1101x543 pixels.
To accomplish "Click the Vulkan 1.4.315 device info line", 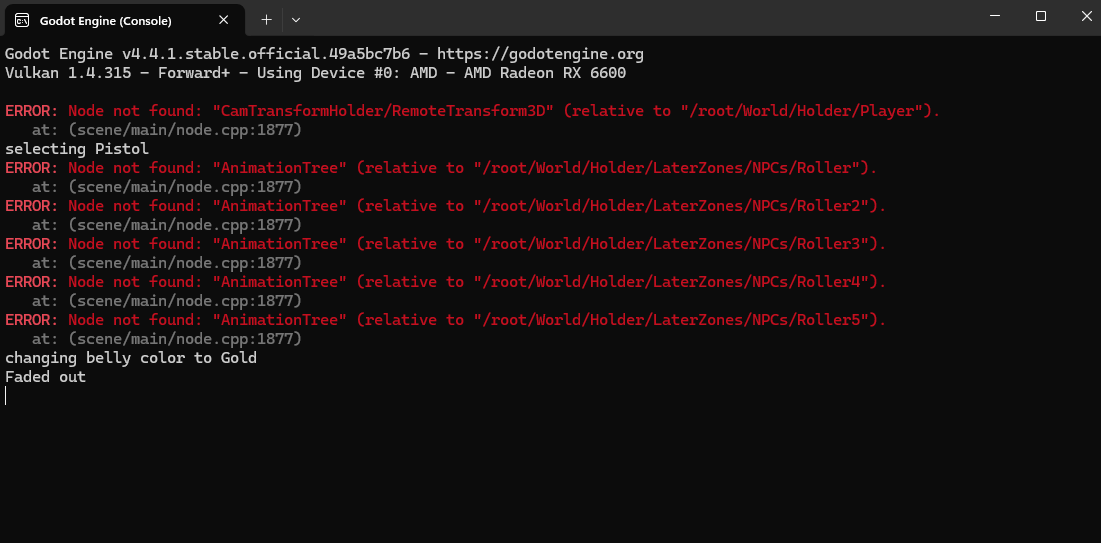I will pos(315,73).
